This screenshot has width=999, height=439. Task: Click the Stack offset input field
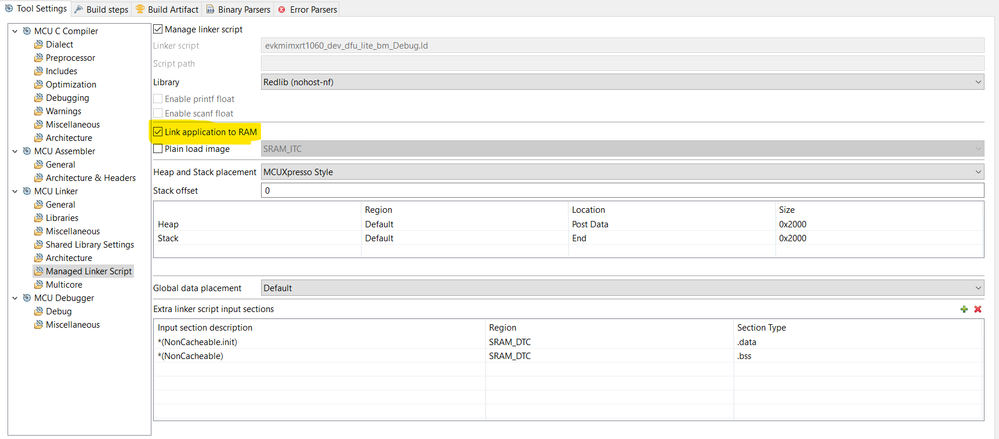pyautogui.click(x=621, y=190)
